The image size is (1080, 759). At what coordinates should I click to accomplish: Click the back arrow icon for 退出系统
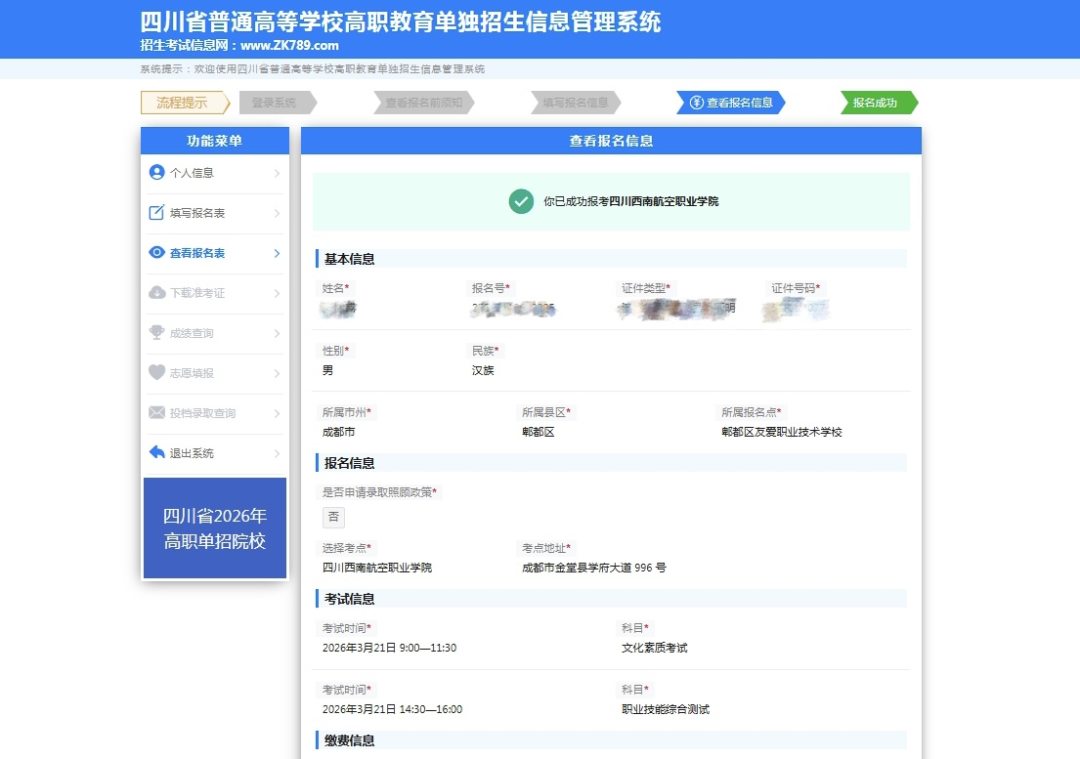pyautogui.click(x=156, y=453)
